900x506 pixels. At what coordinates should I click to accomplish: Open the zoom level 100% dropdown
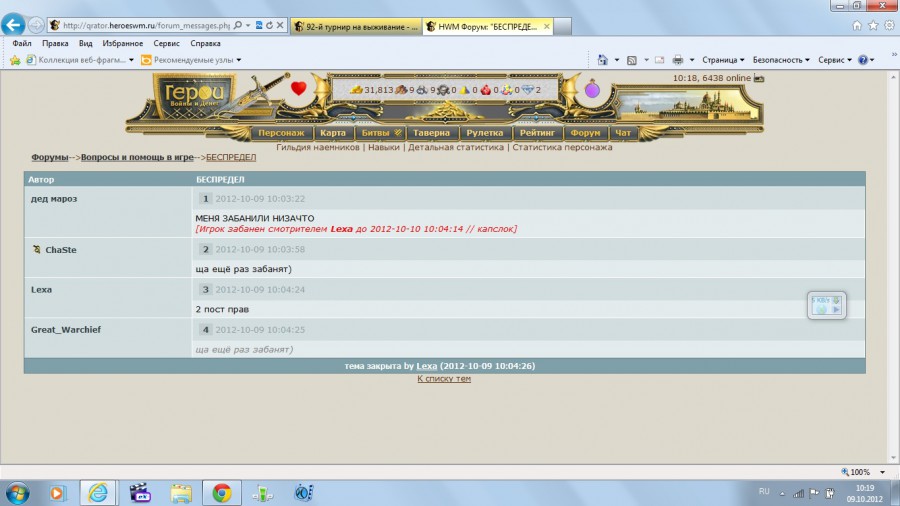tap(864, 471)
